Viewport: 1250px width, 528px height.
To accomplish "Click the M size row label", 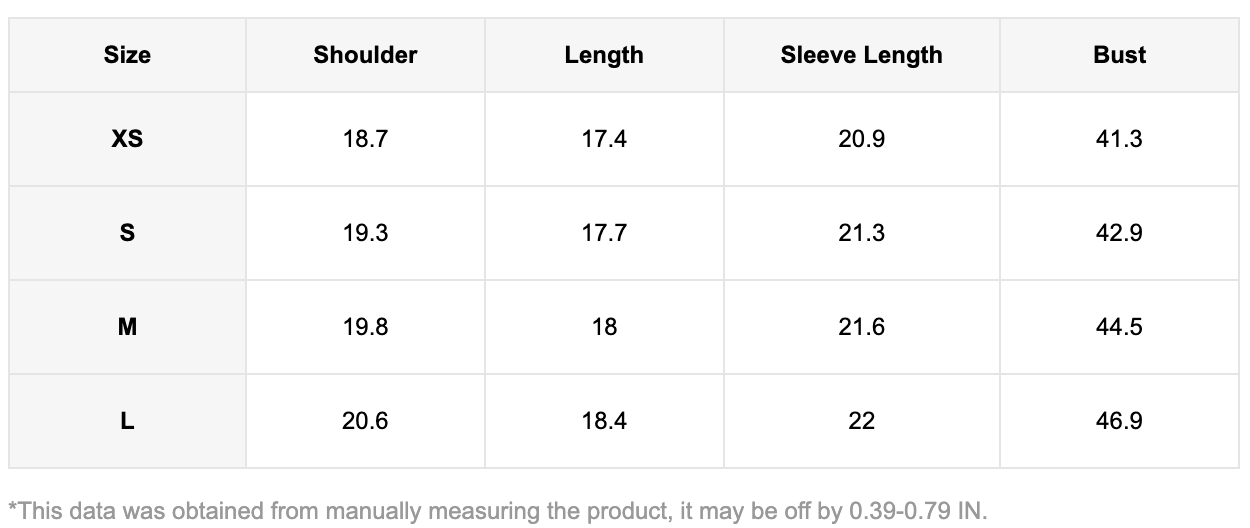I will pyautogui.click(x=127, y=327).
